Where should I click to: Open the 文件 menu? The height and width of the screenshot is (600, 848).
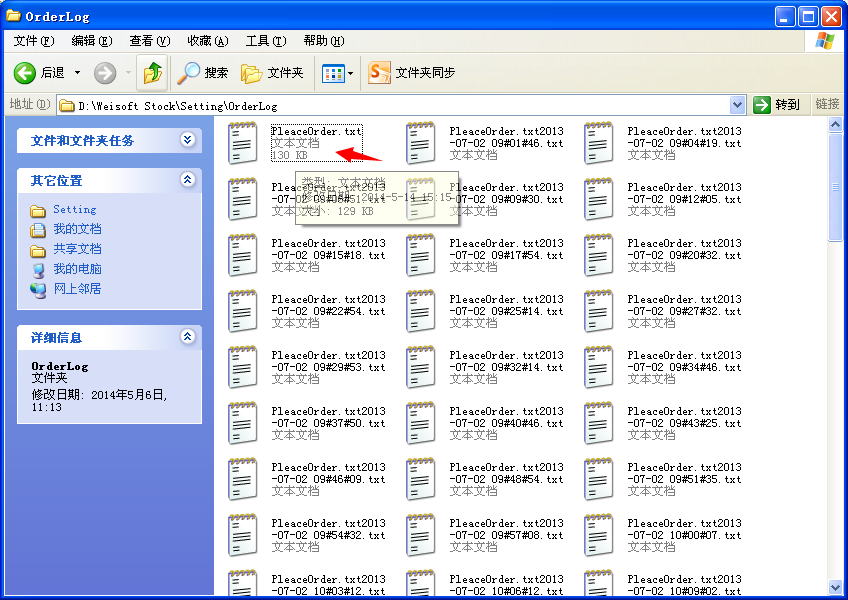[34, 41]
